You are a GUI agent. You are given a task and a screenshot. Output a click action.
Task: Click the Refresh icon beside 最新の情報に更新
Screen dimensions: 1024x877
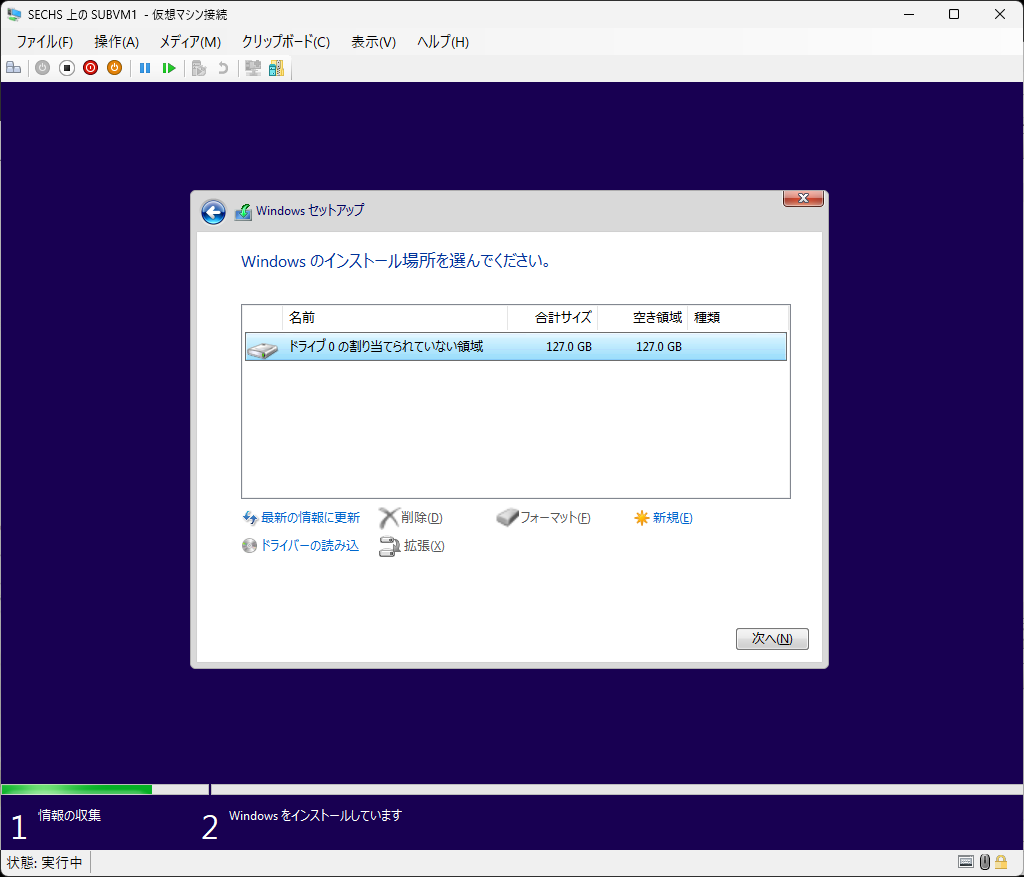tap(249, 518)
